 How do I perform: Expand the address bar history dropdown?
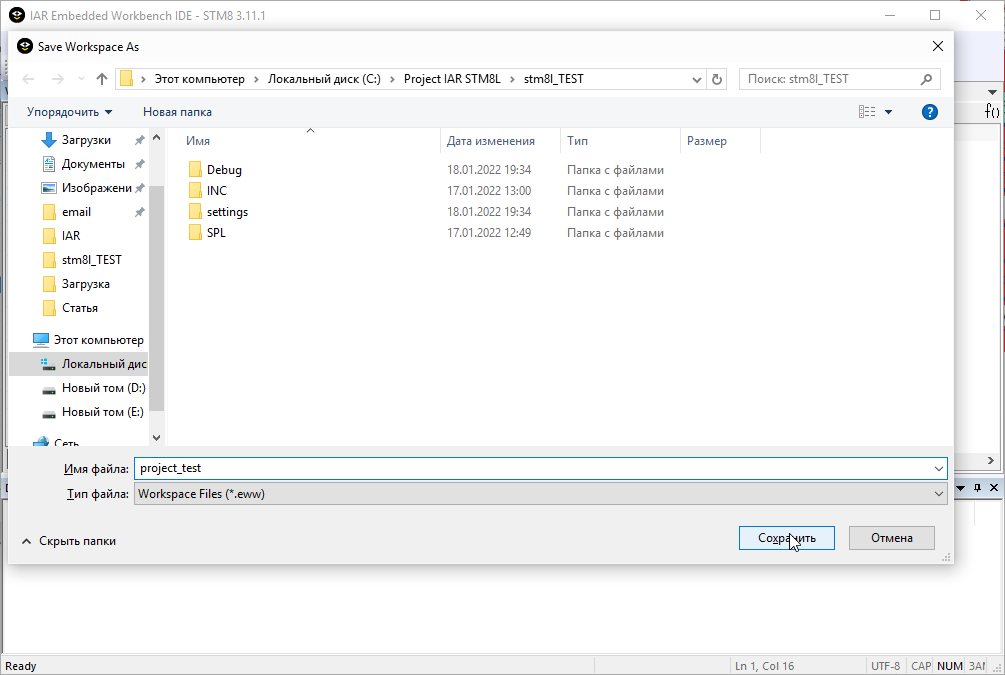697,79
